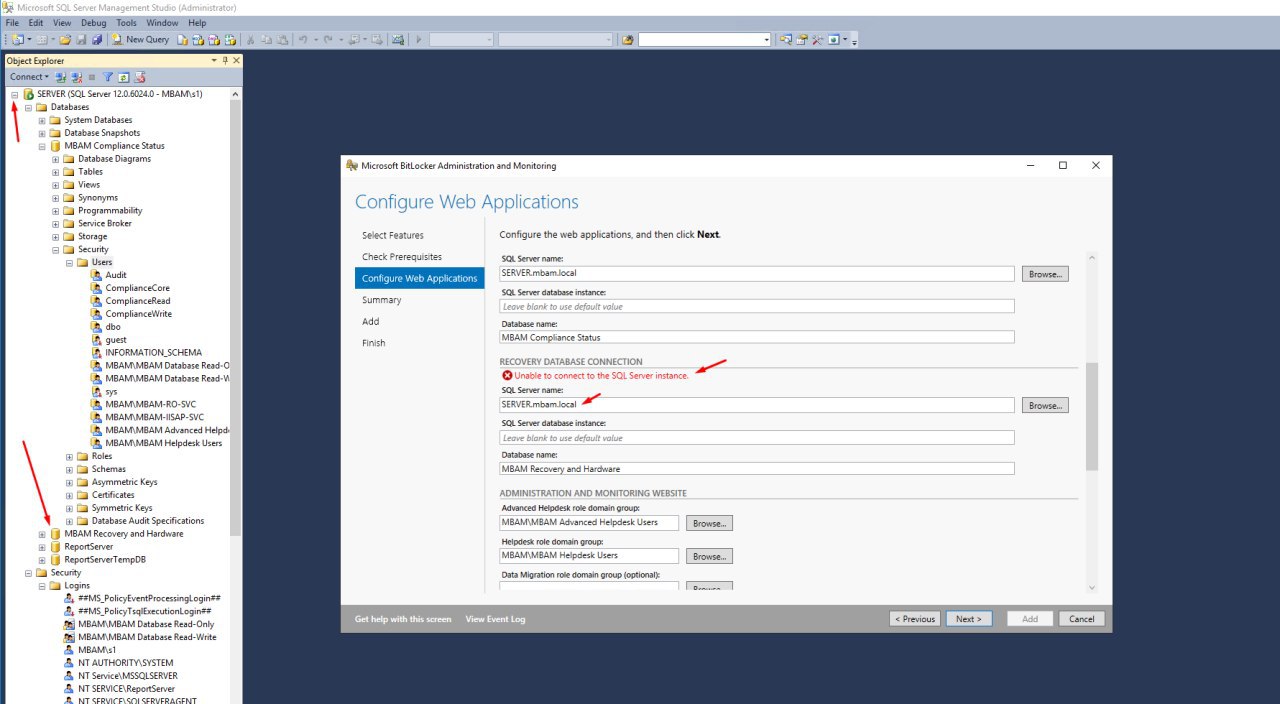Close the Object Explorer panel
1280x704 pixels.
[236, 61]
